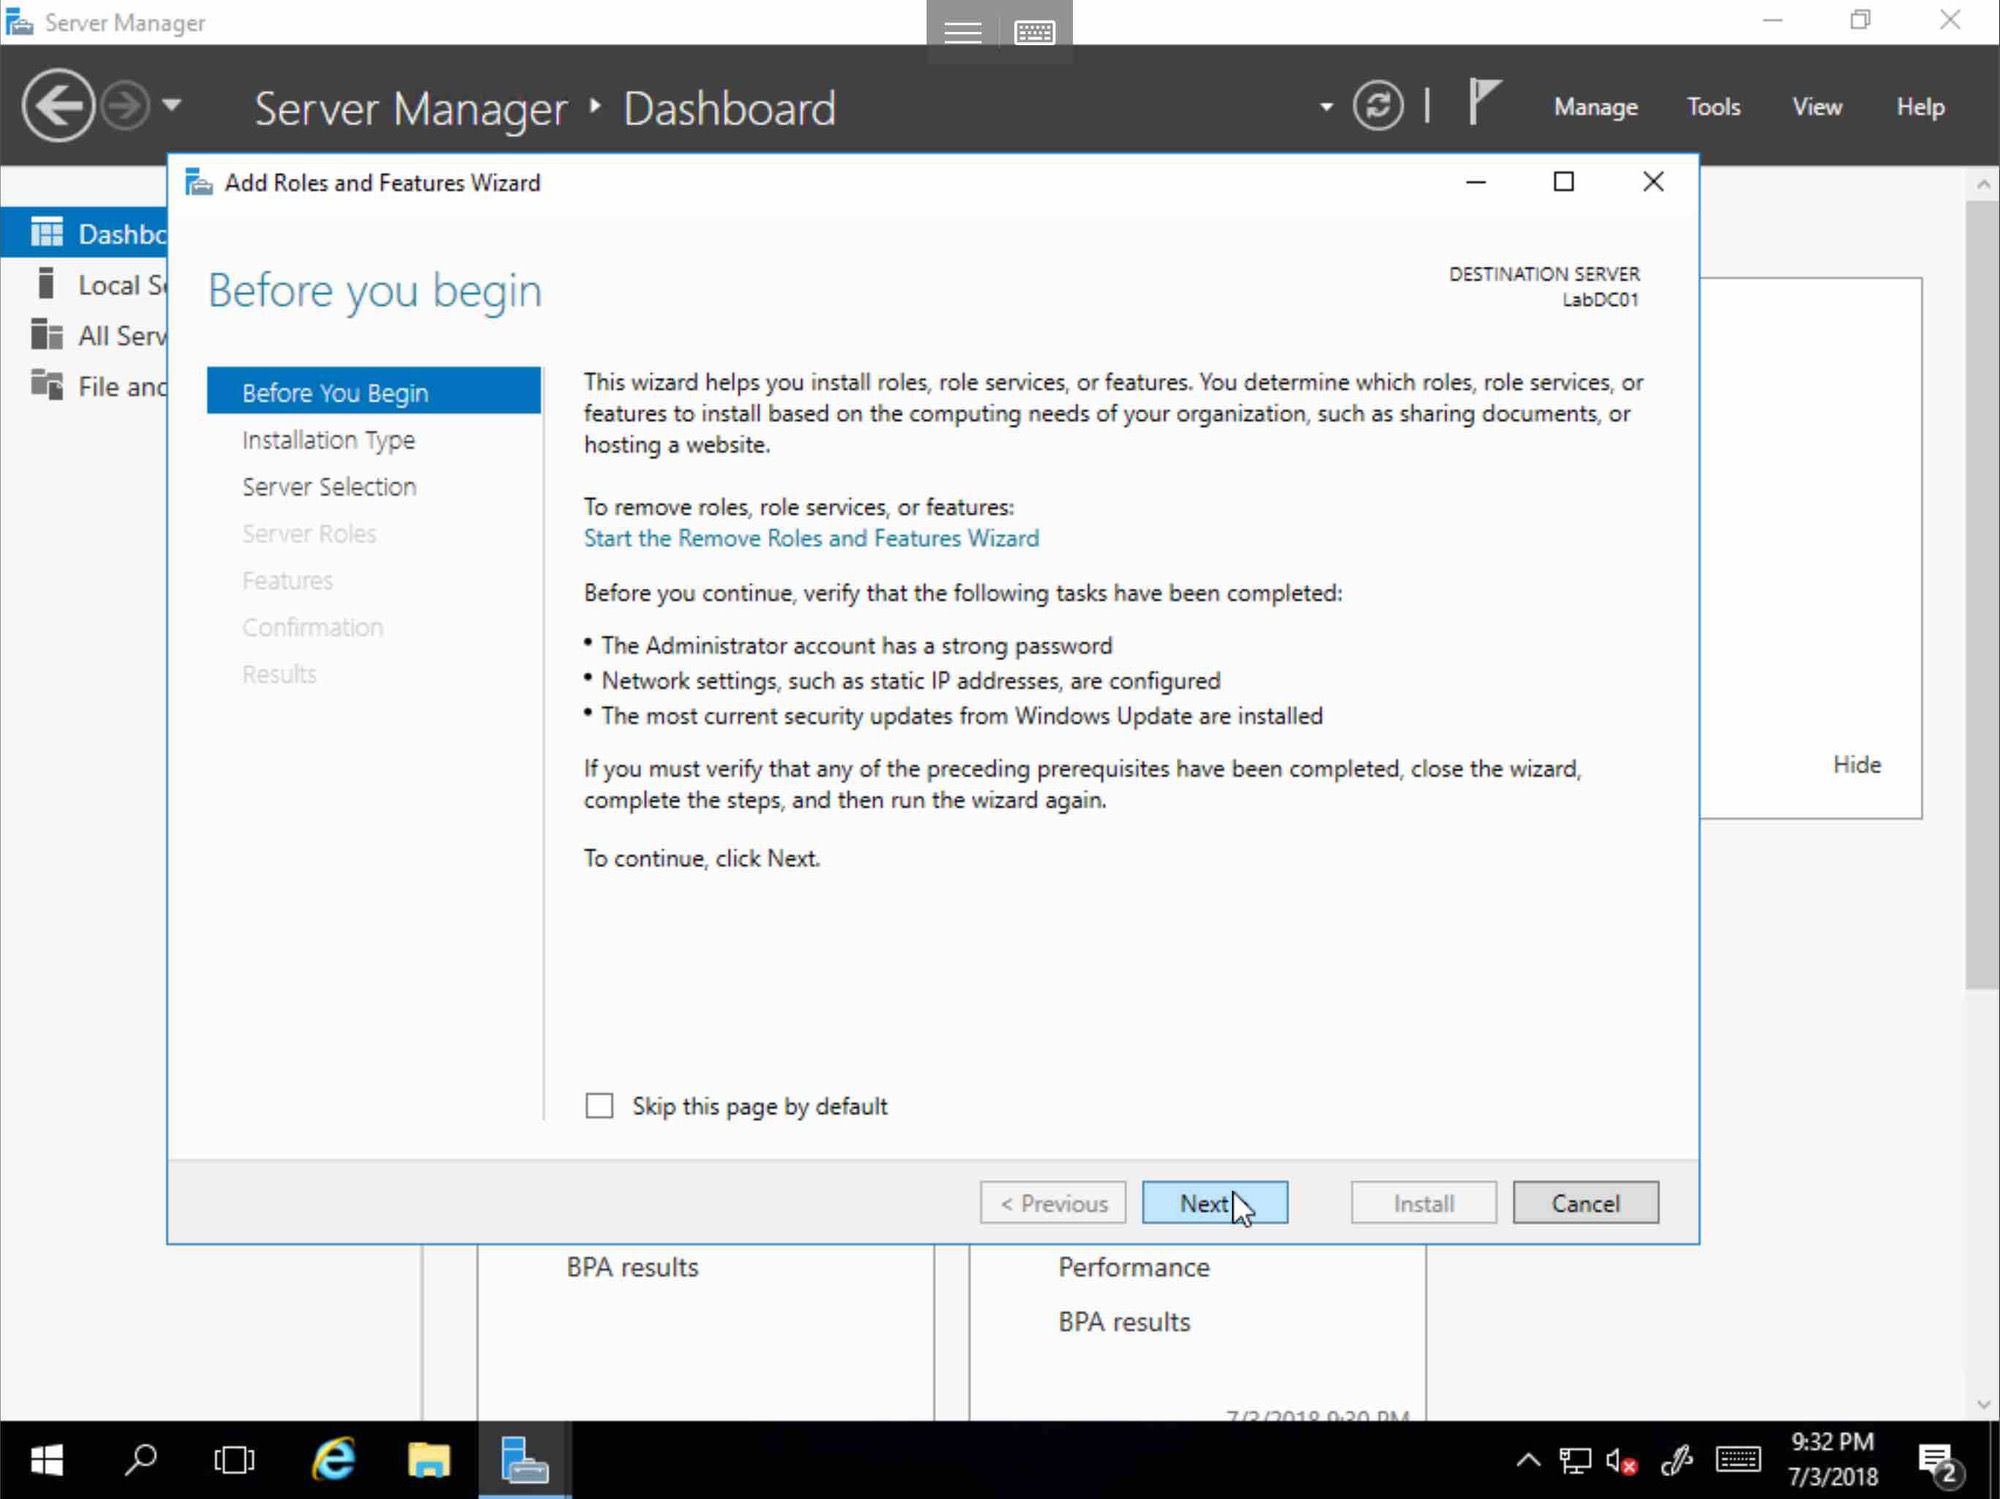Click the Server Manager back arrow

(x=58, y=105)
